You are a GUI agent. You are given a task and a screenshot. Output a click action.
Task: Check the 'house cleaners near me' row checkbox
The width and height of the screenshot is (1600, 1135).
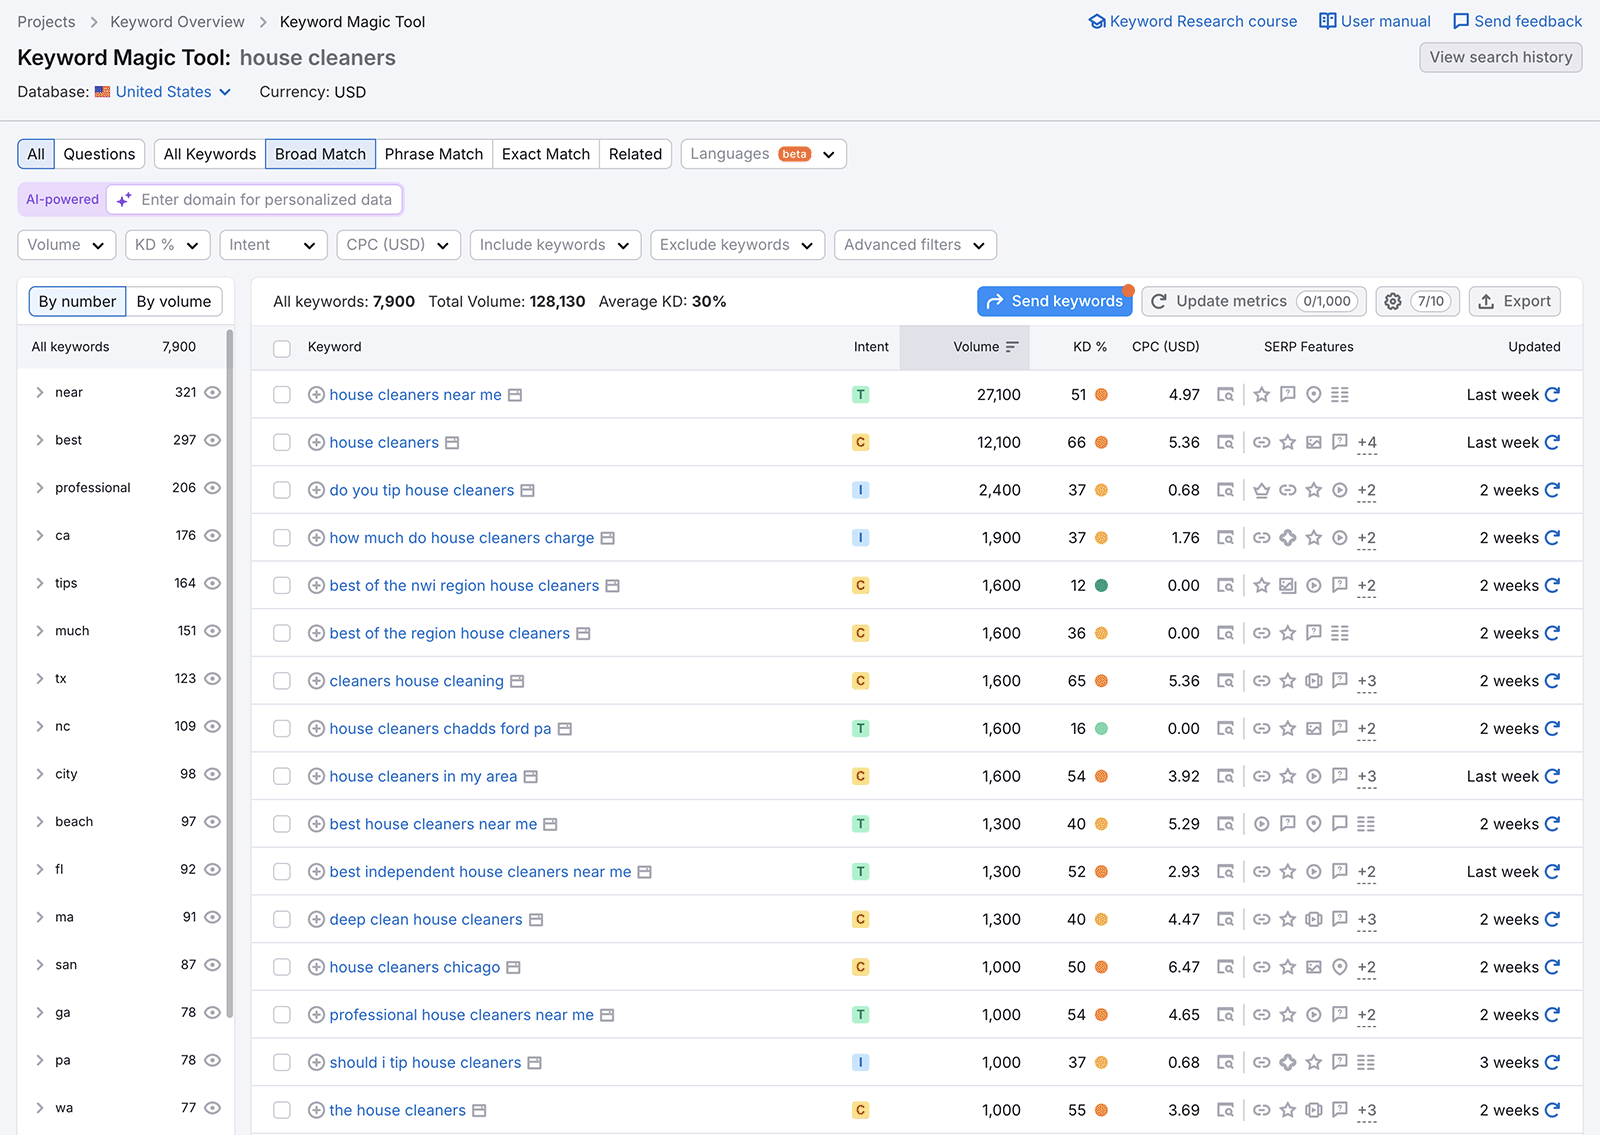click(x=282, y=395)
